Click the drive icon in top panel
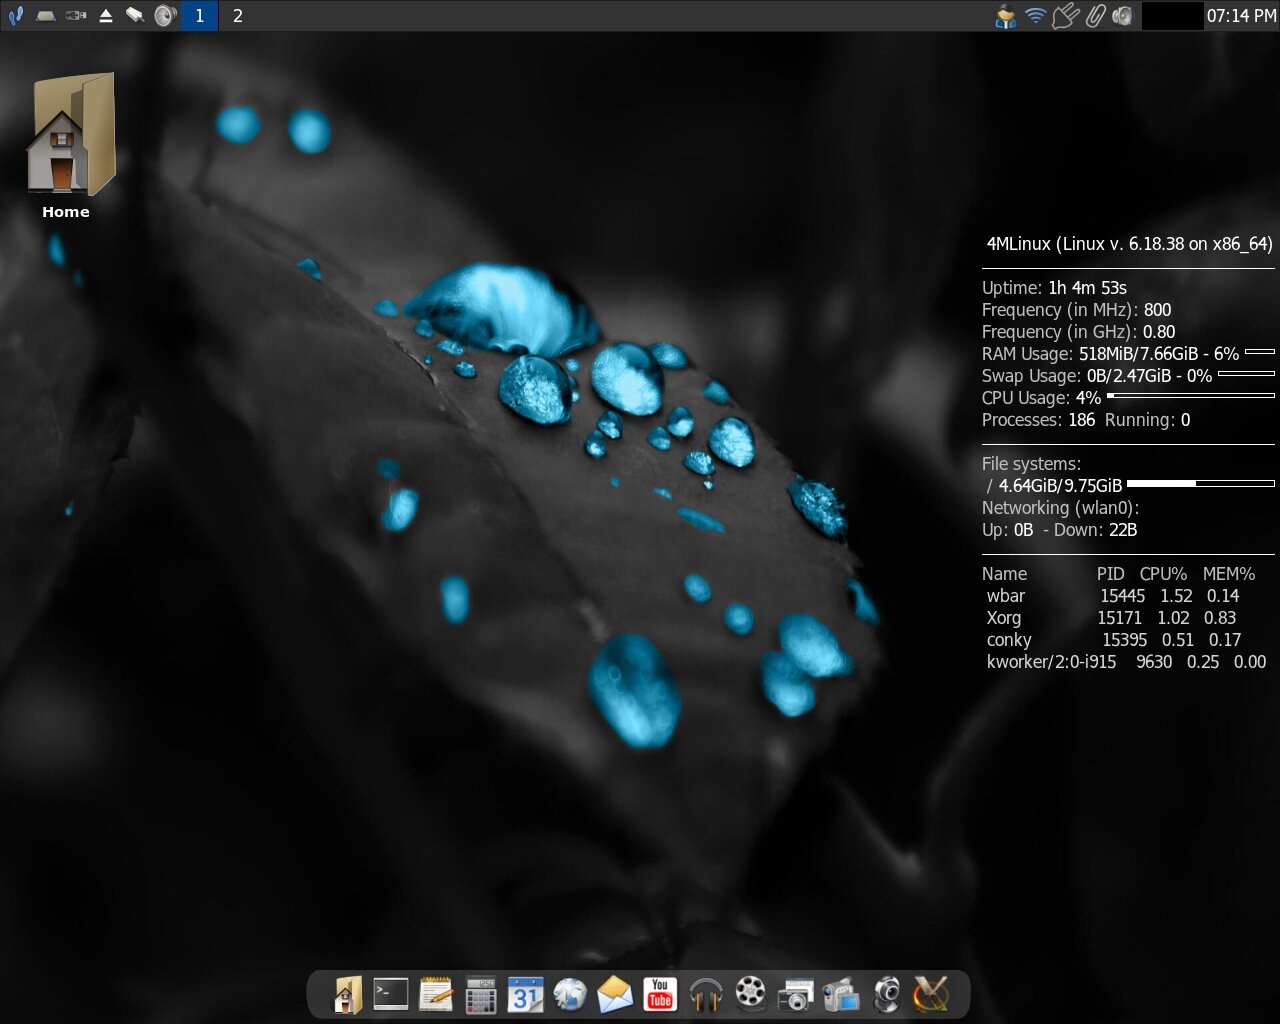This screenshot has height=1024, width=1280. click(x=45, y=16)
